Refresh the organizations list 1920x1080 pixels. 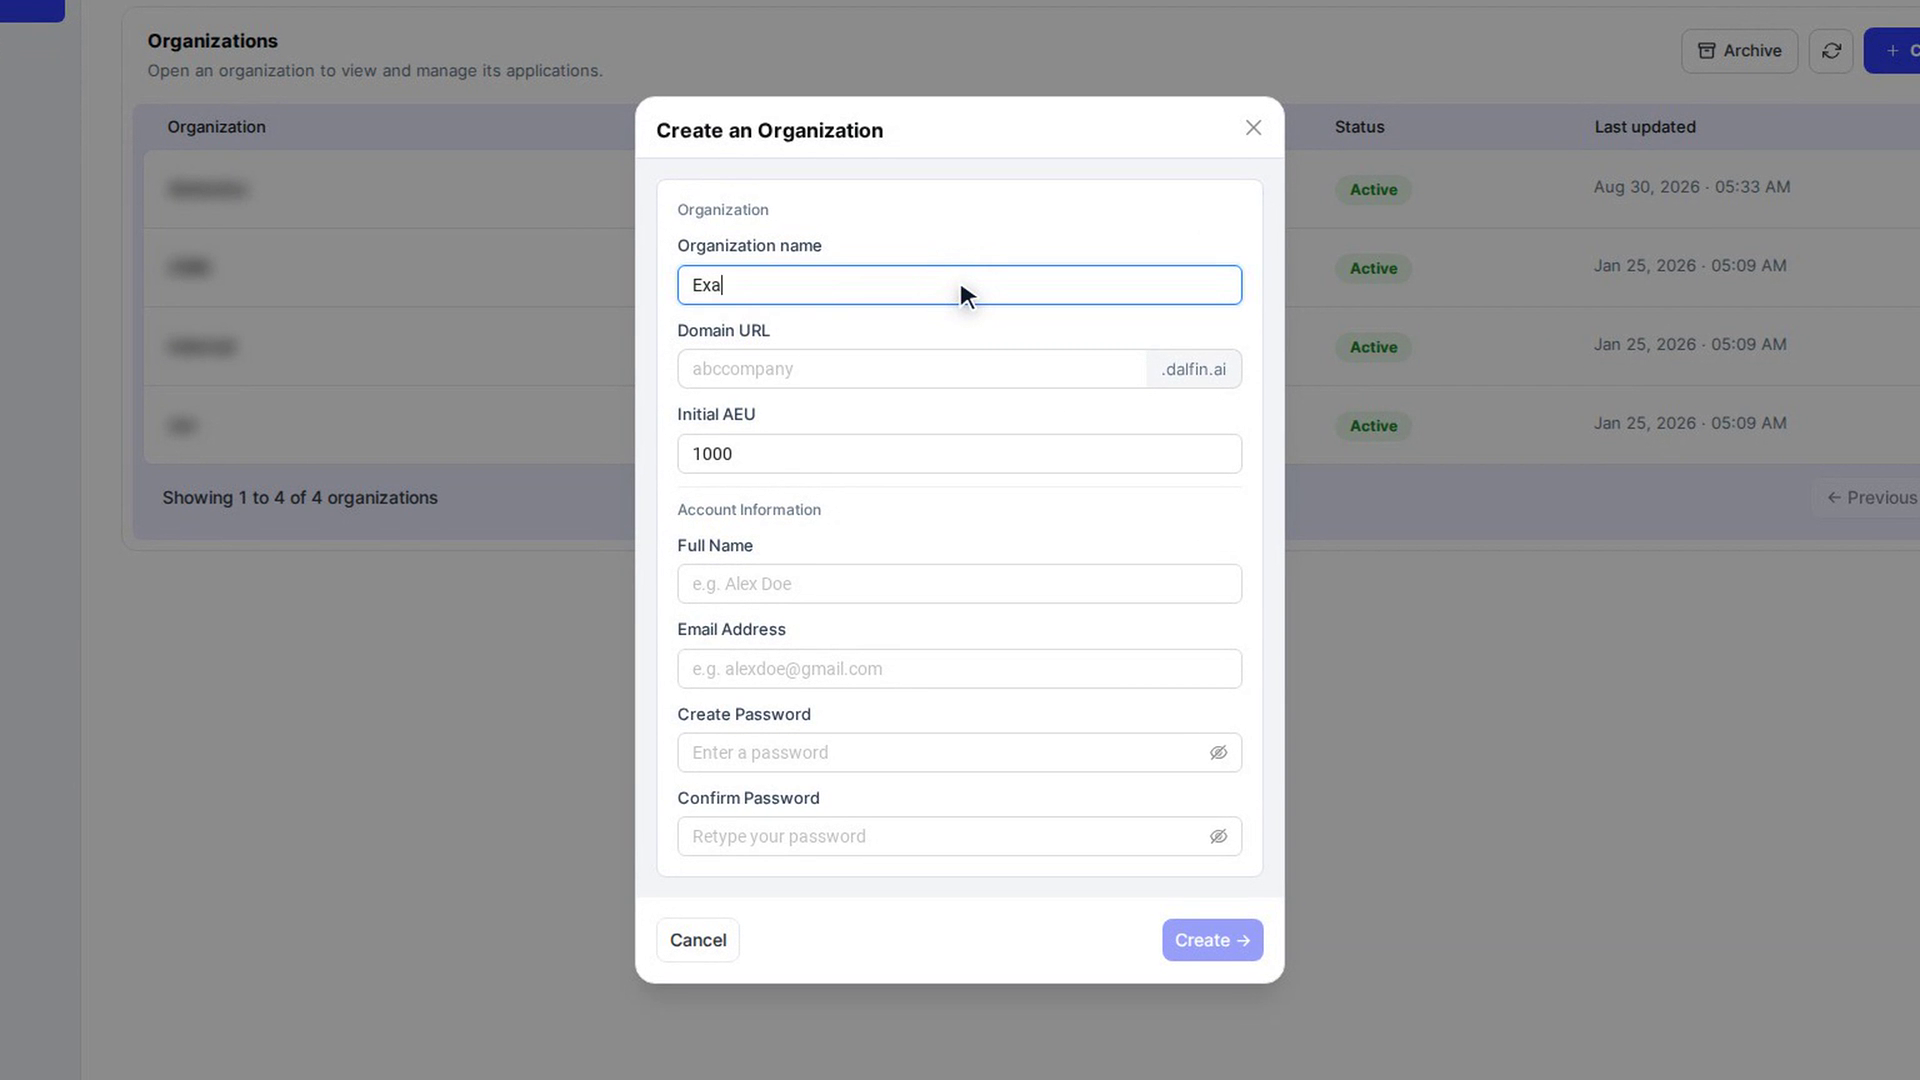(1831, 51)
